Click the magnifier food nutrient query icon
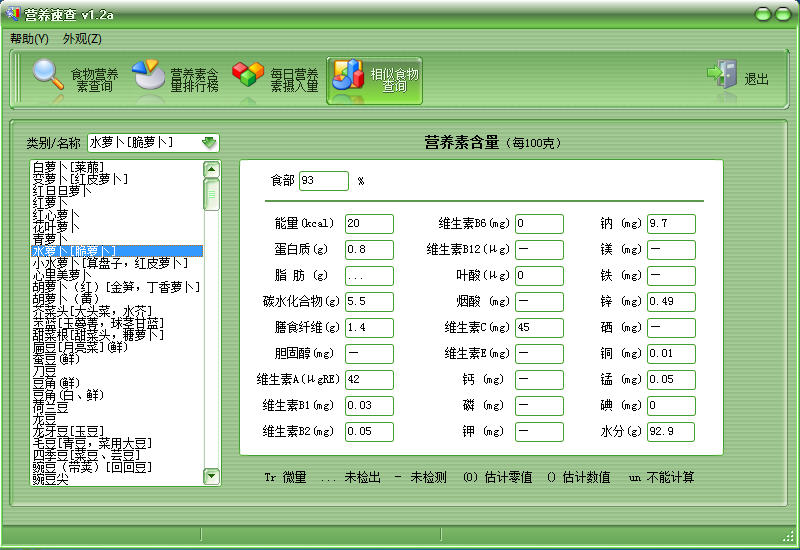Screen dimensions: 800x550 pos(47,75)
